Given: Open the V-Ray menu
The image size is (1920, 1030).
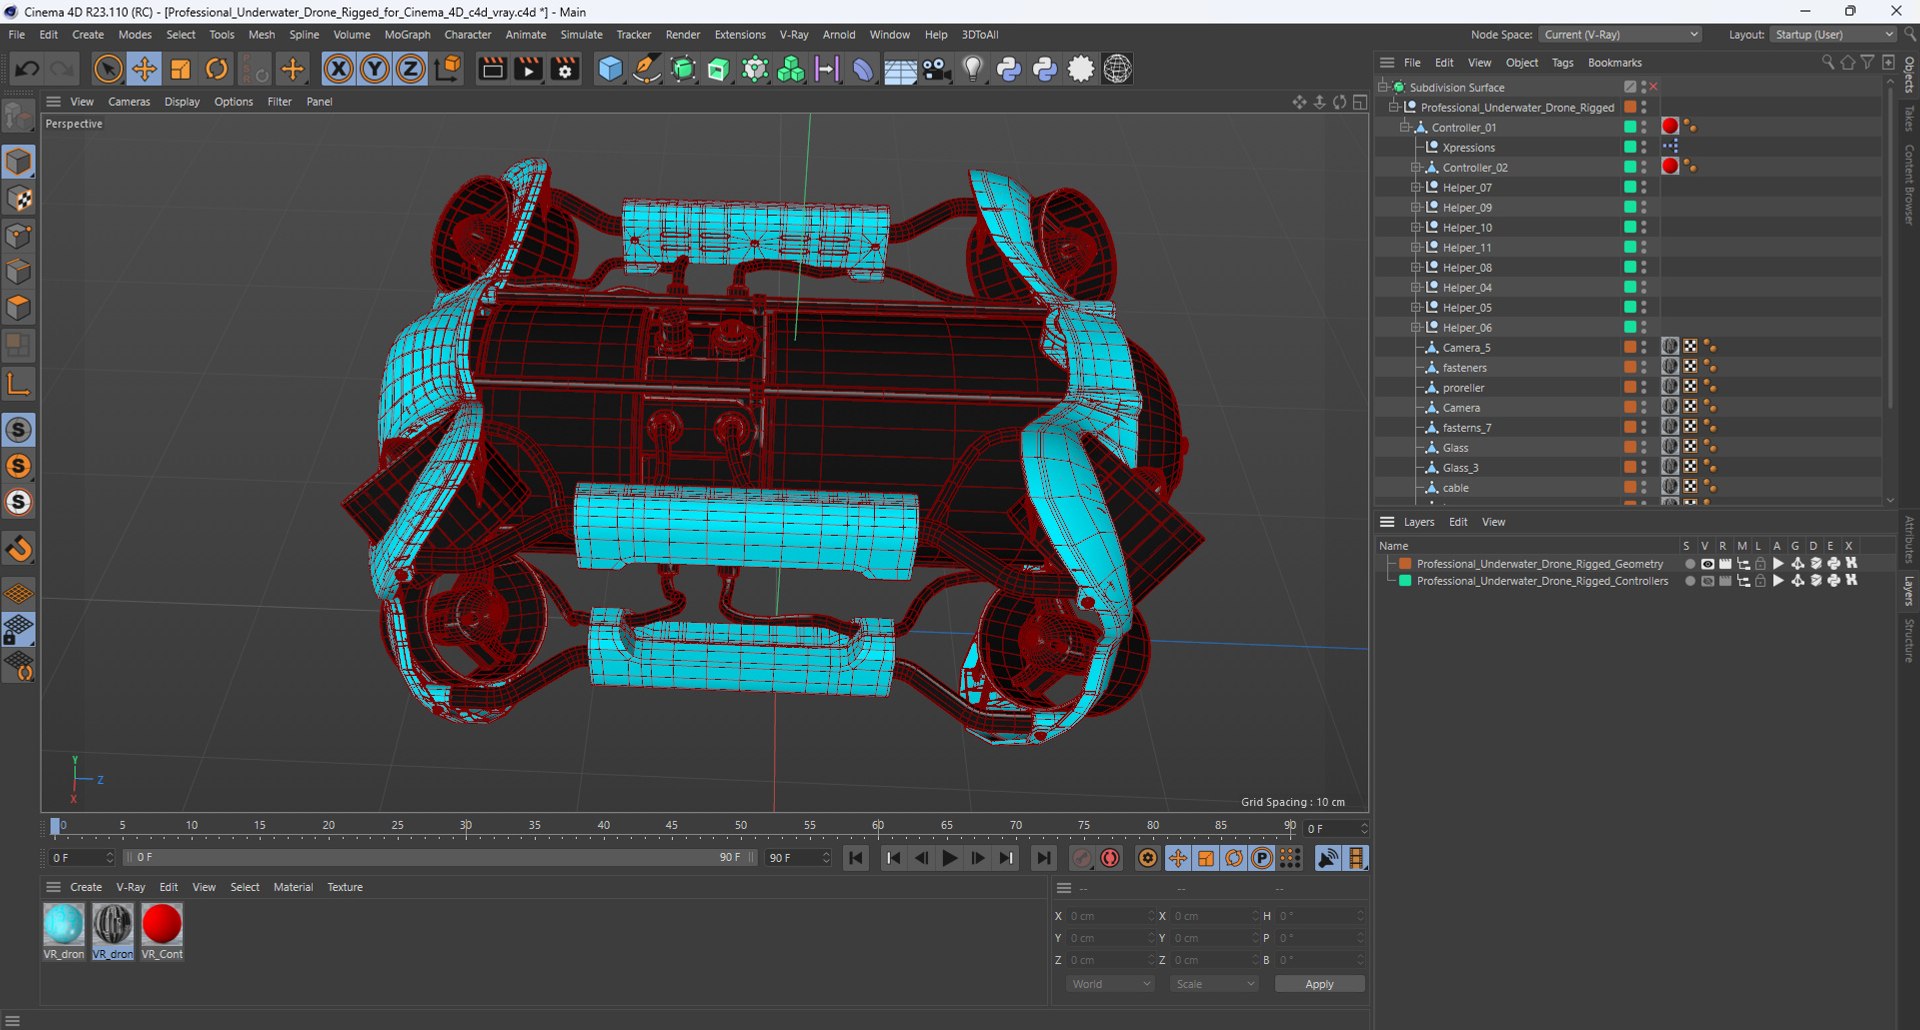Looking at the screenshot, I should click(x=794, y=34).
